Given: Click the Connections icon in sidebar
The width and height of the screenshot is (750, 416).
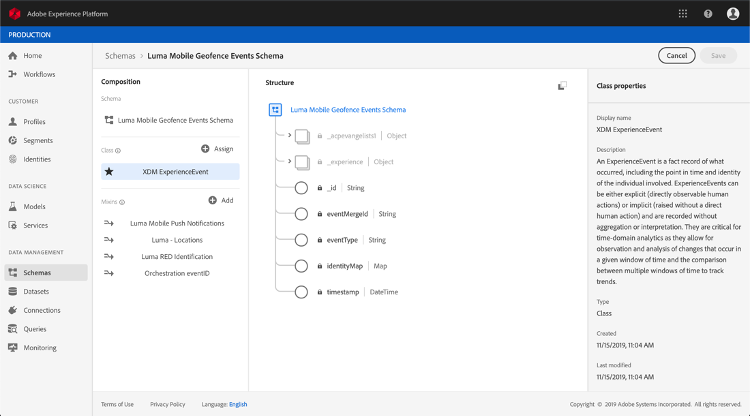Looking at the screenshot, I should point(13,310).
